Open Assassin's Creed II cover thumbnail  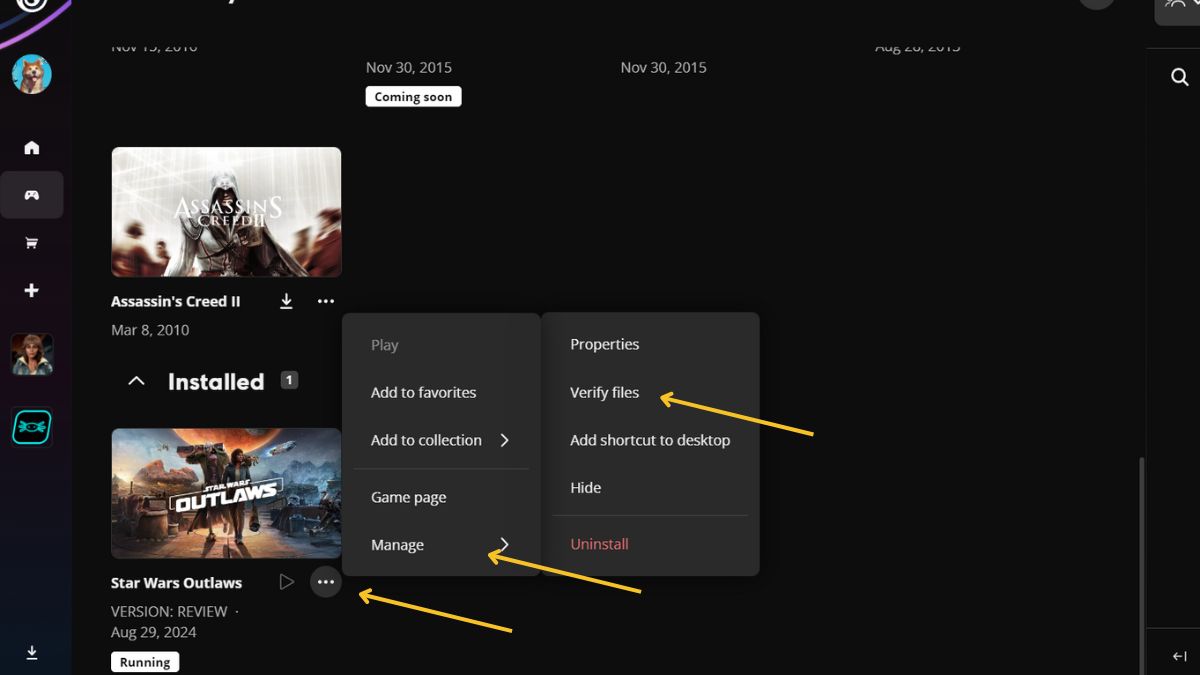click(x=226, y=212)
